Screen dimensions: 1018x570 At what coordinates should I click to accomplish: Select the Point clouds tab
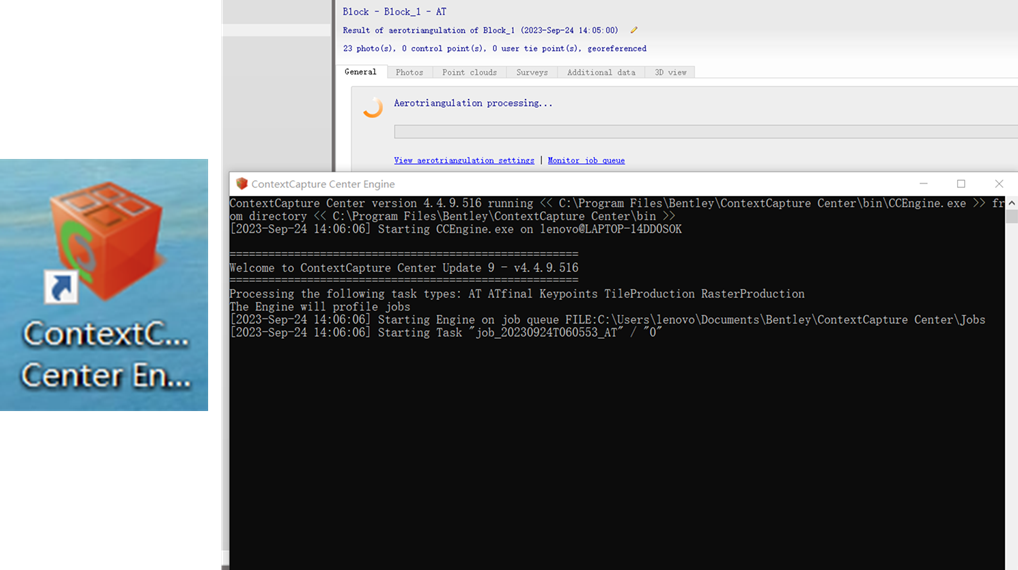469,73
